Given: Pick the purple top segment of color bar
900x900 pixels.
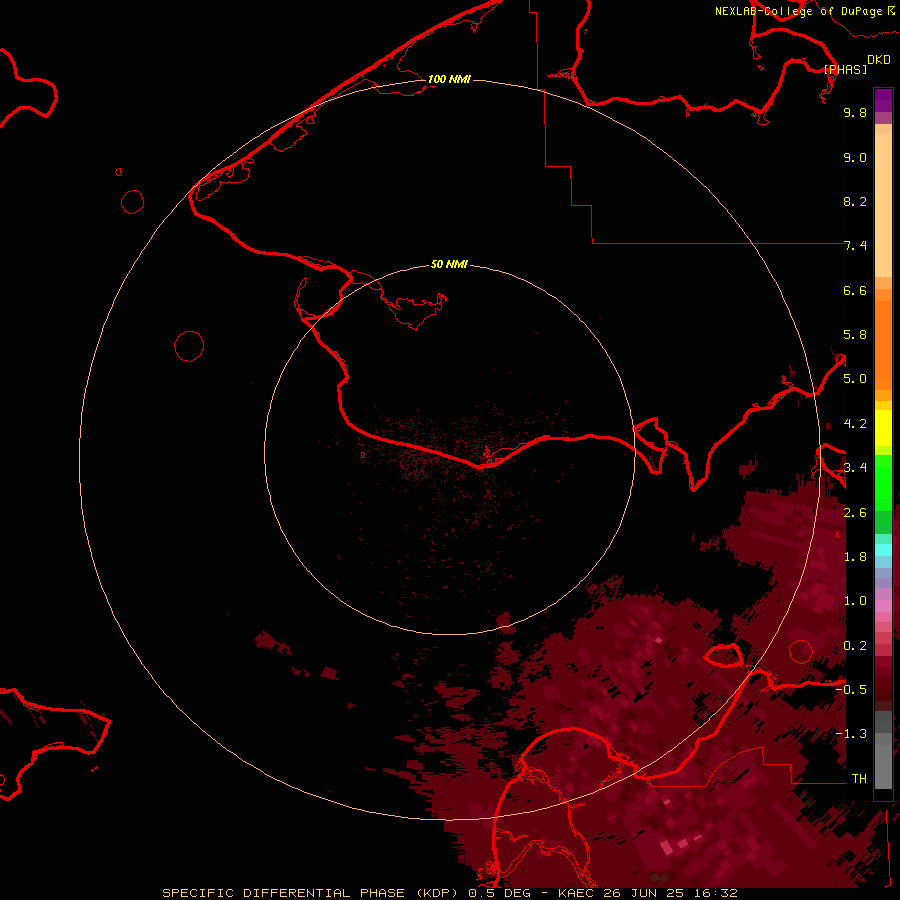Looking at the screenshot, I should tap(883, 100).
